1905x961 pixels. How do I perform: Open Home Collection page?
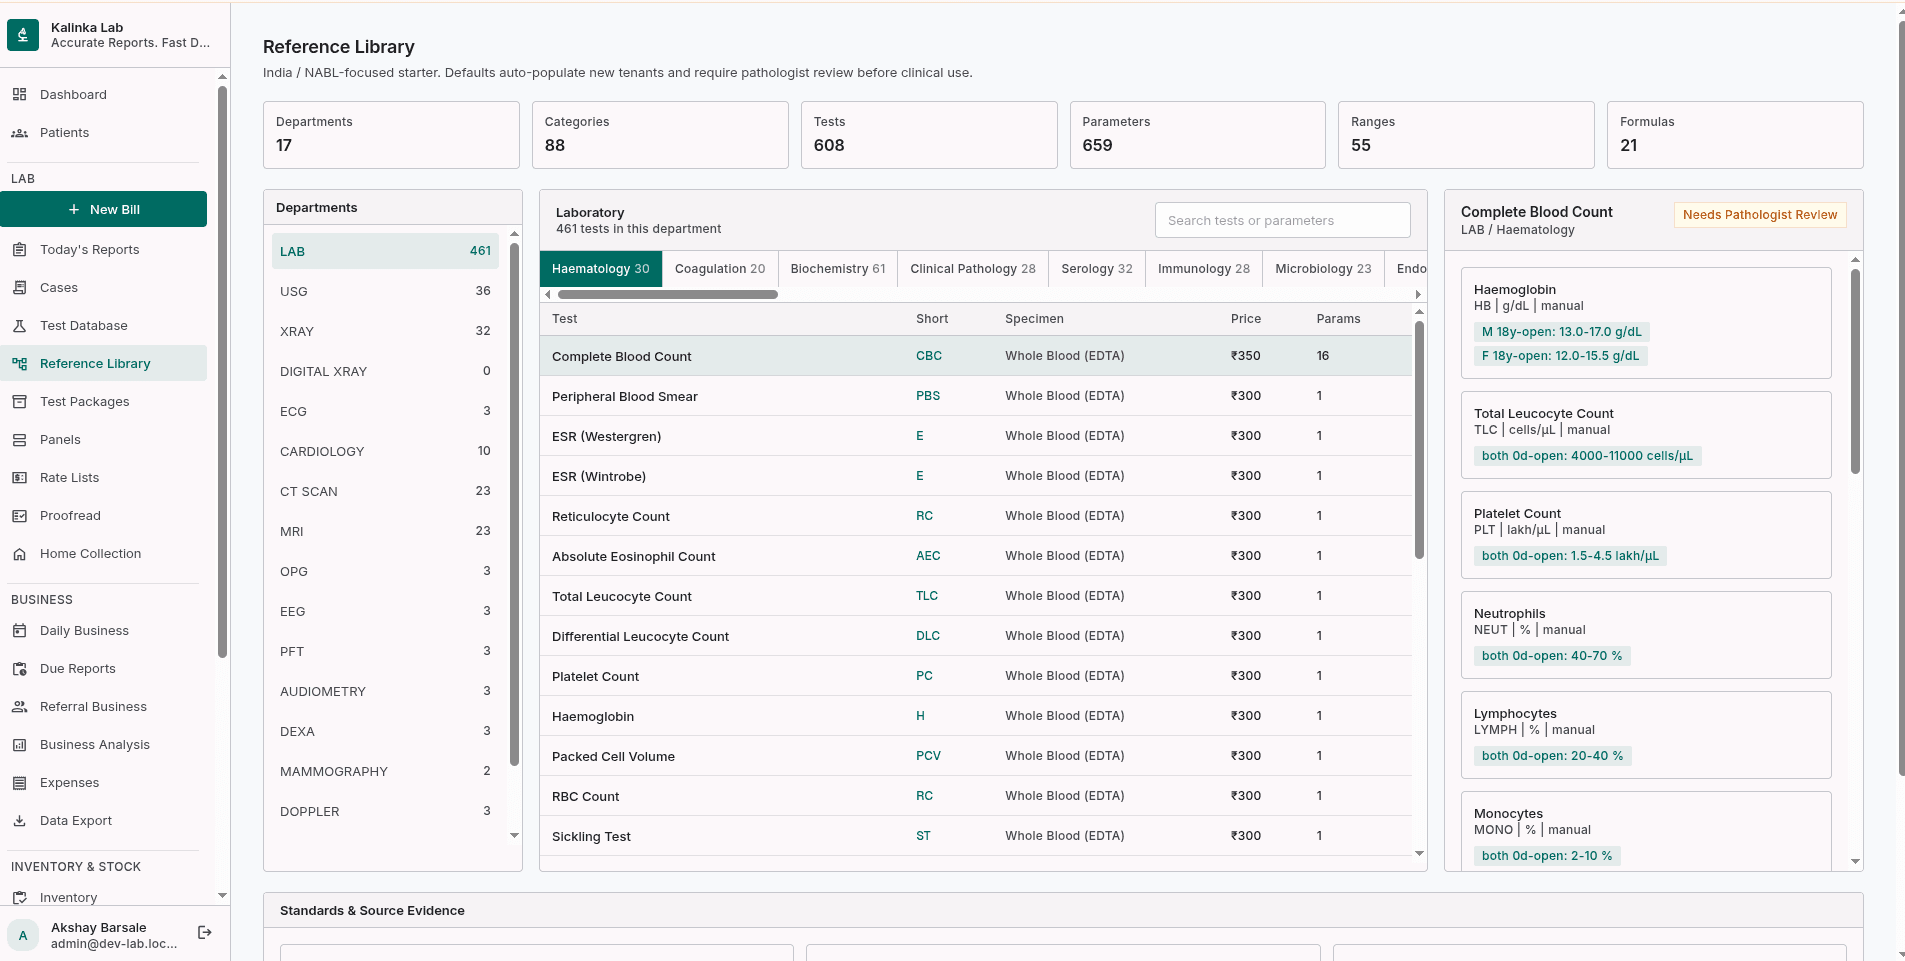click(104, 553)
